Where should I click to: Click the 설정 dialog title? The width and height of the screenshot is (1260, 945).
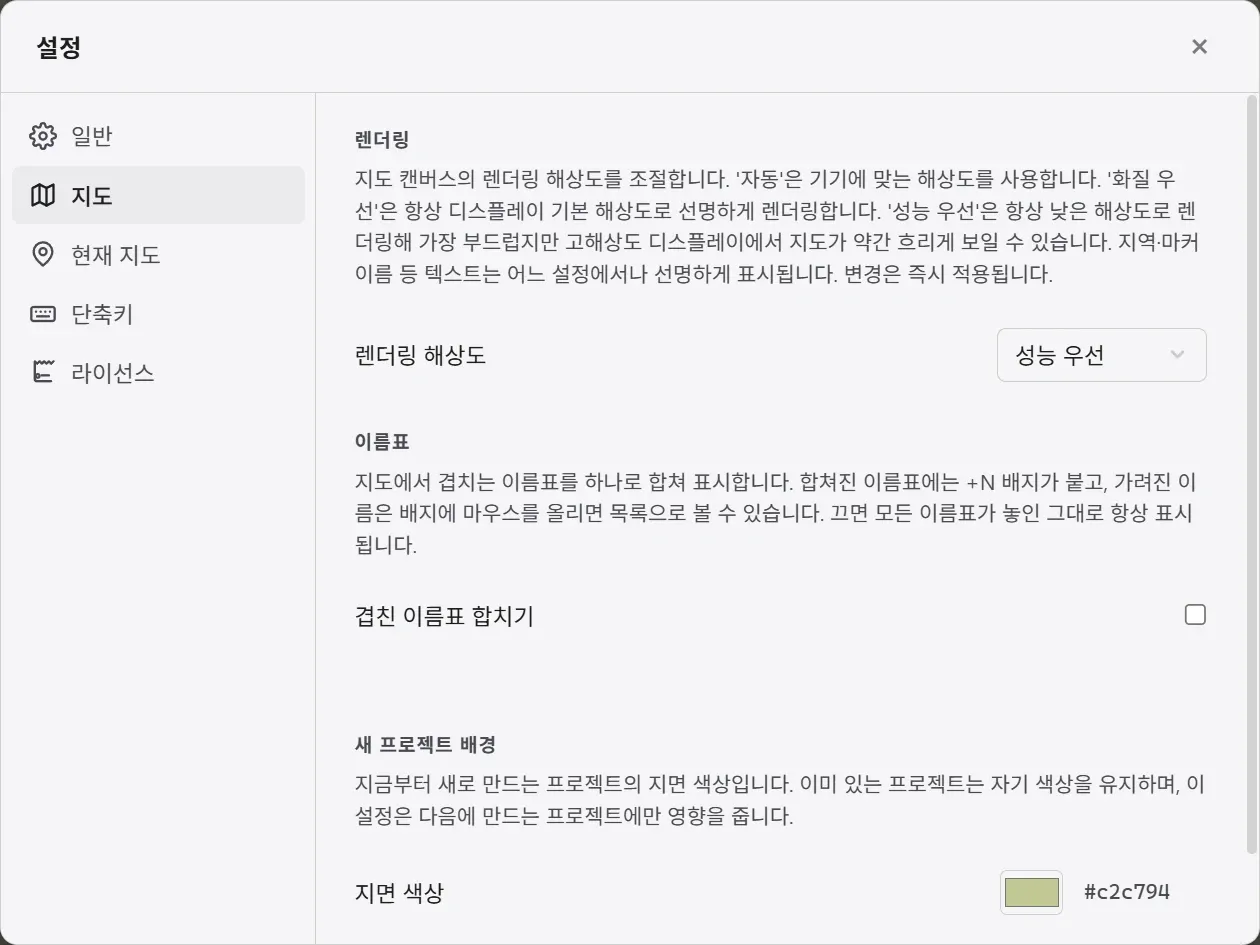[x=58, y=47]
